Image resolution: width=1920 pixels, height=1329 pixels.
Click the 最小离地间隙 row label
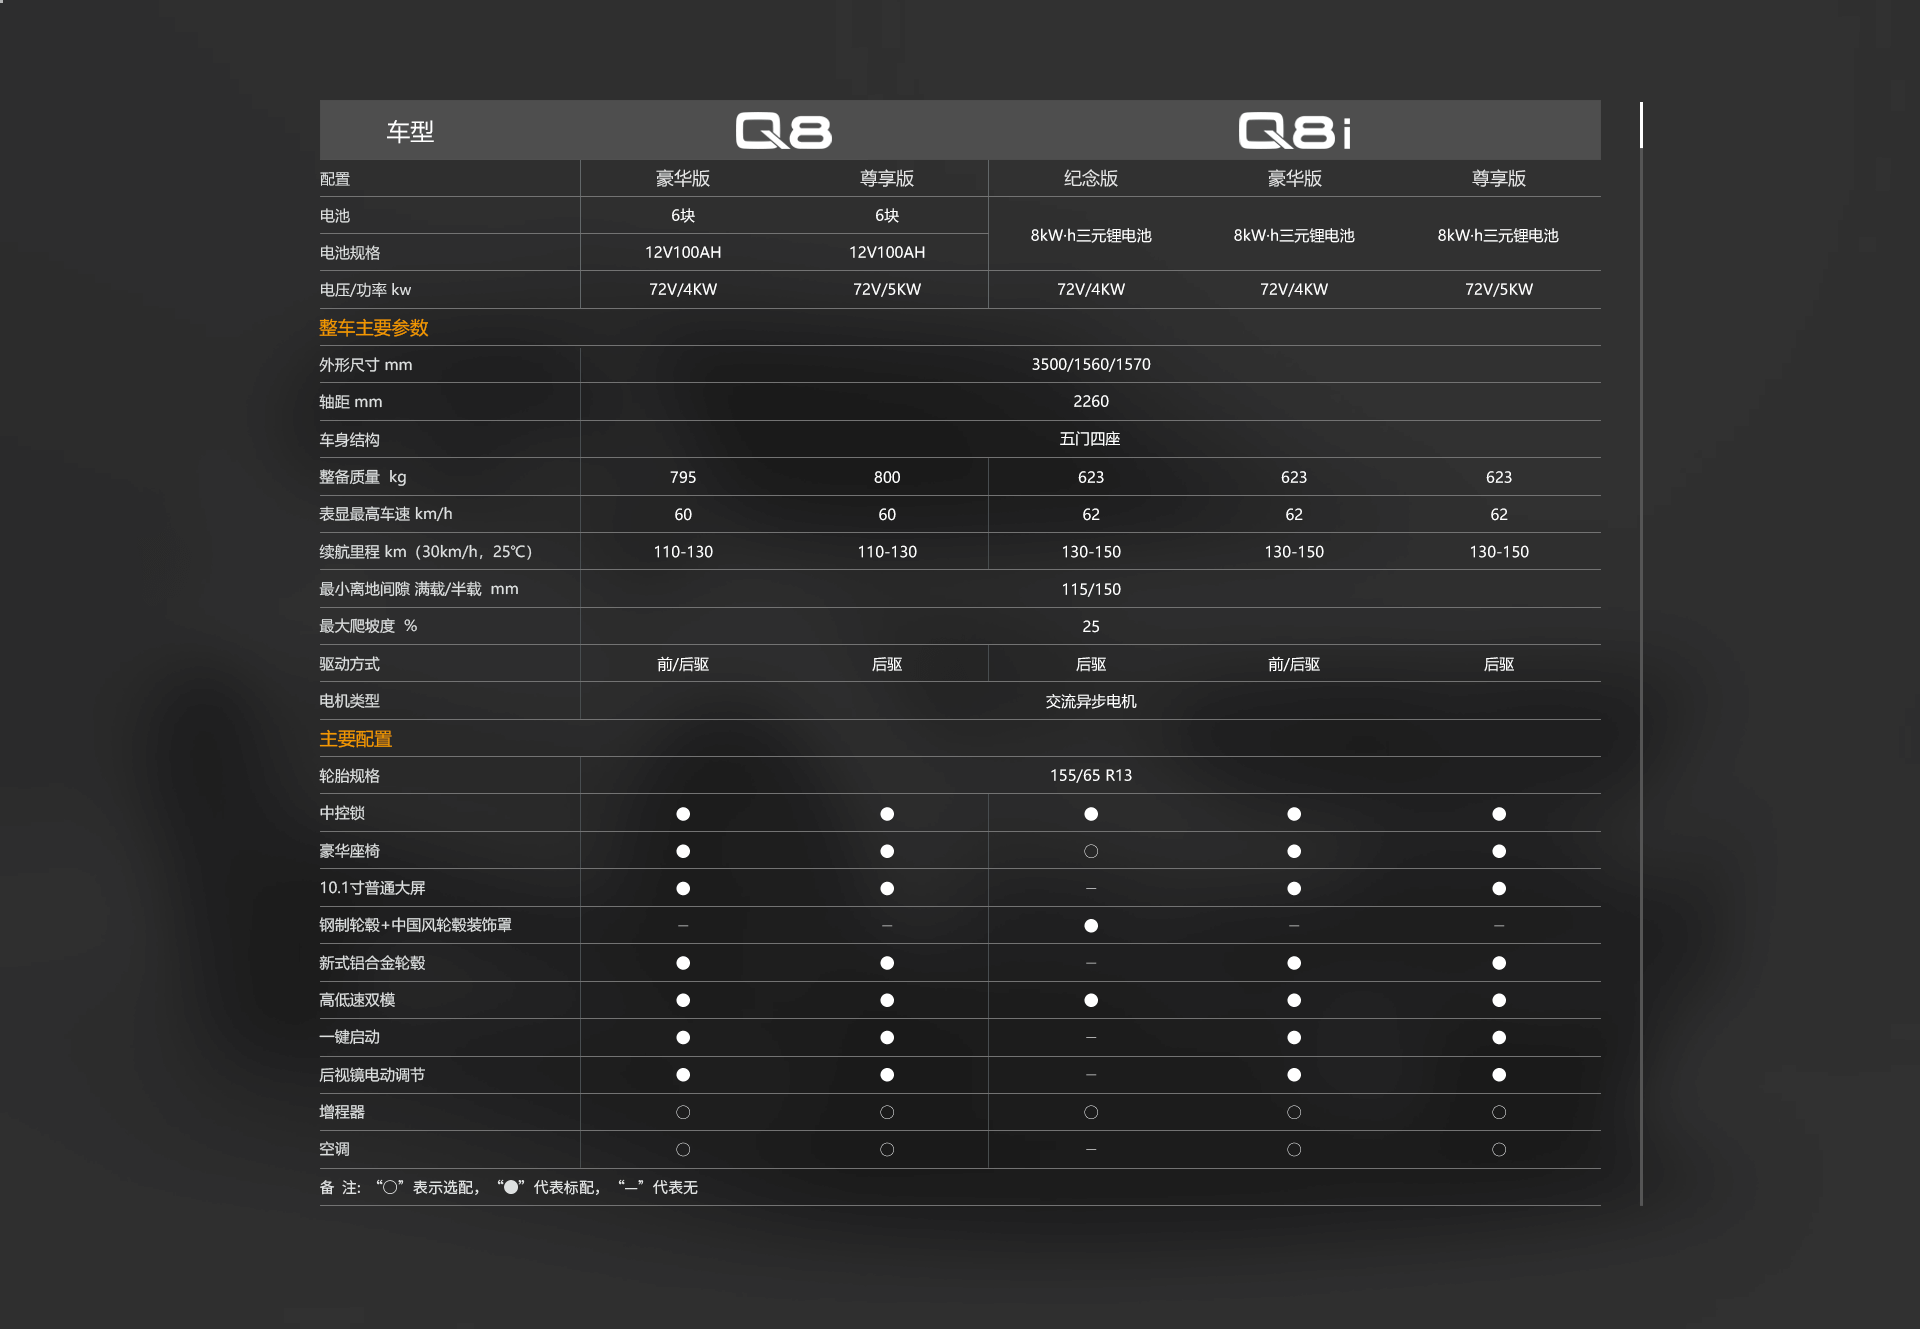coord(419,589)
